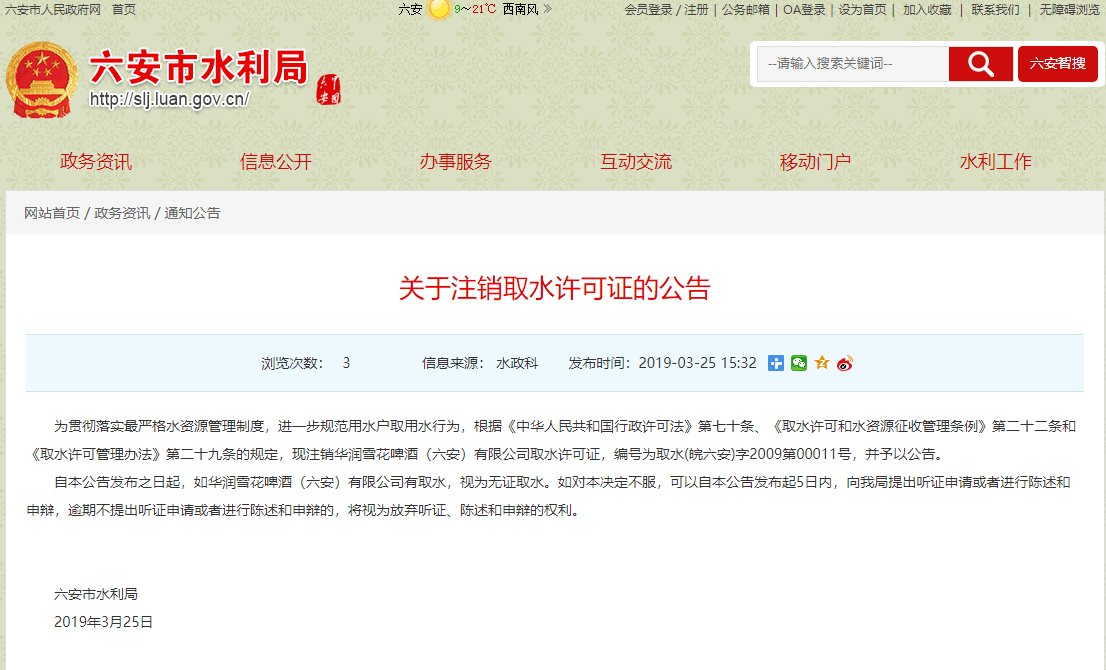Share via the blue plus share icon
The image size is (1106, 670).
(776, 363)
